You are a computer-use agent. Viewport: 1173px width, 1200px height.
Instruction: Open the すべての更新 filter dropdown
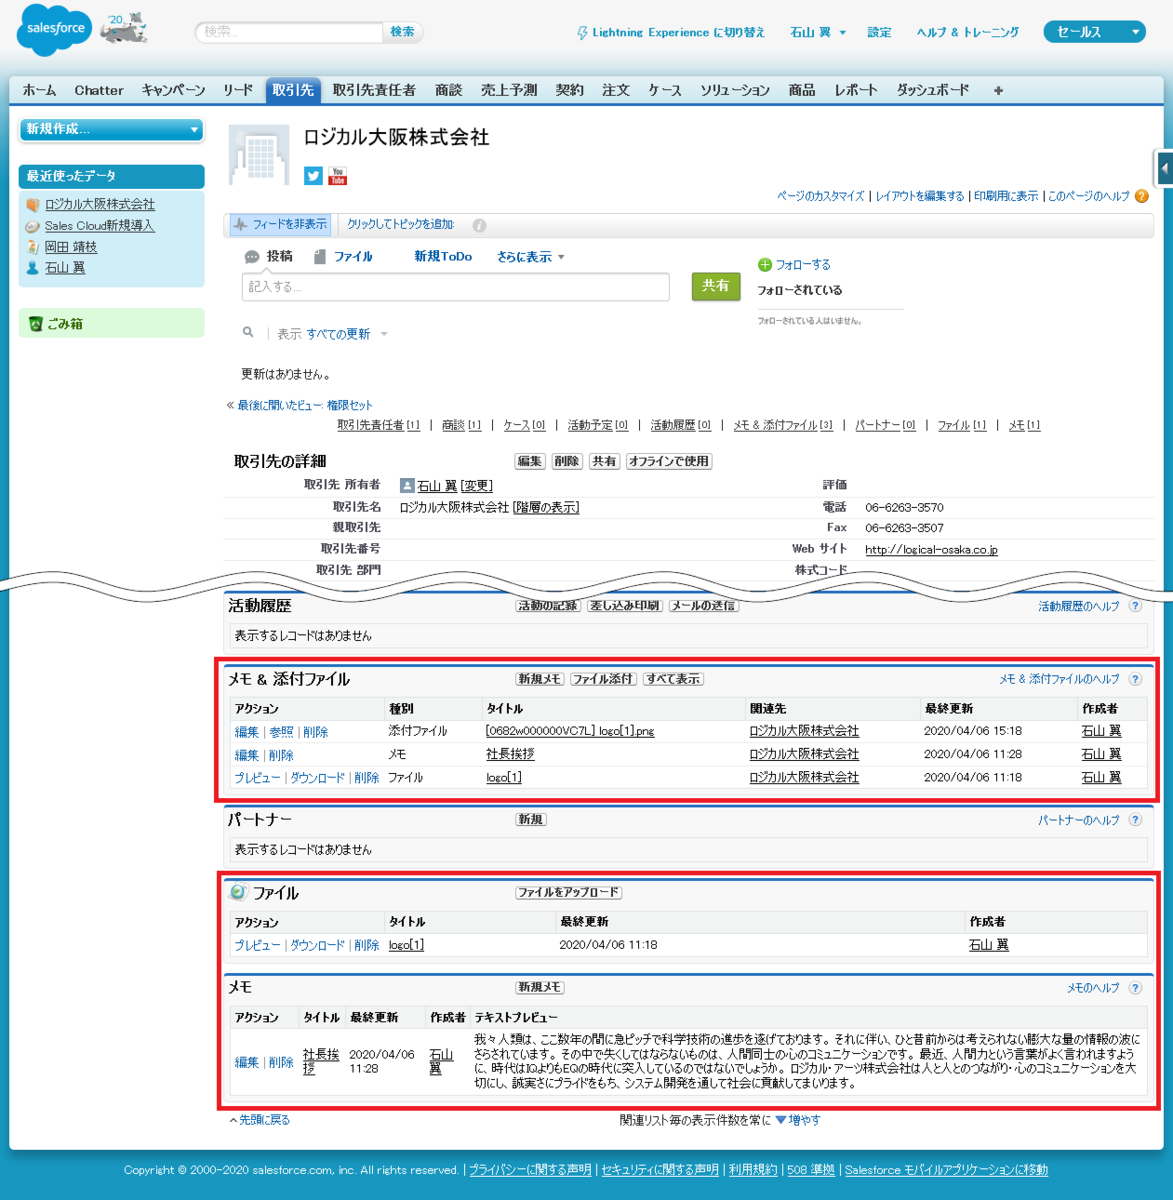(347, 334)
